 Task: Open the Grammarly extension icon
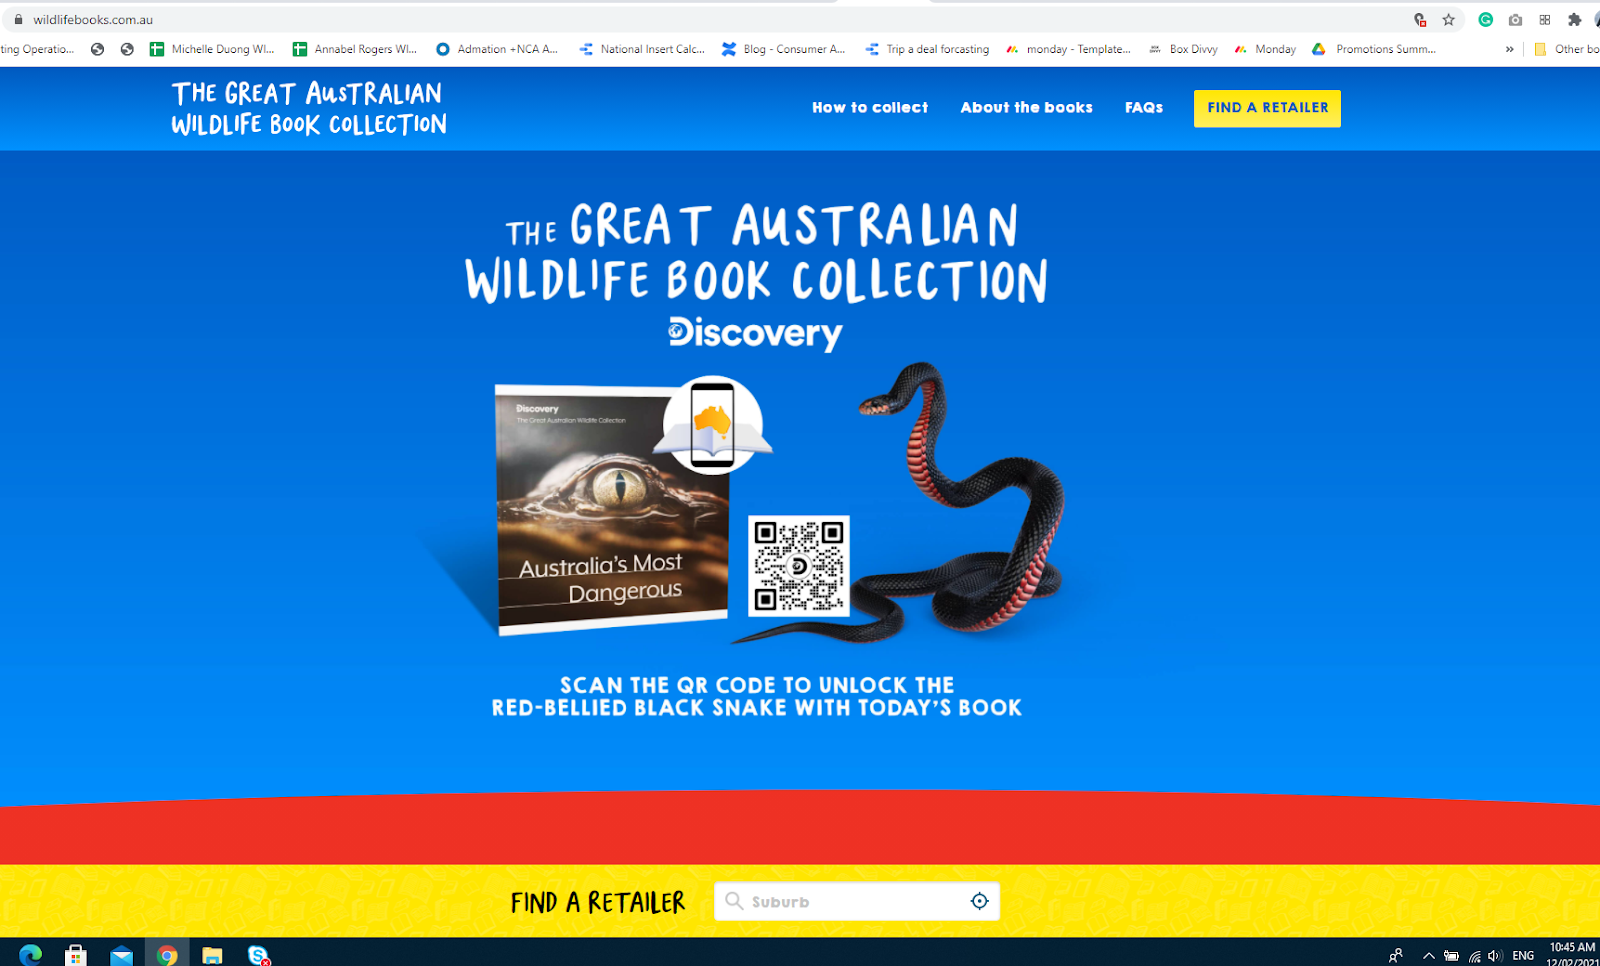pyautogui.click(x=1486, y=20)
